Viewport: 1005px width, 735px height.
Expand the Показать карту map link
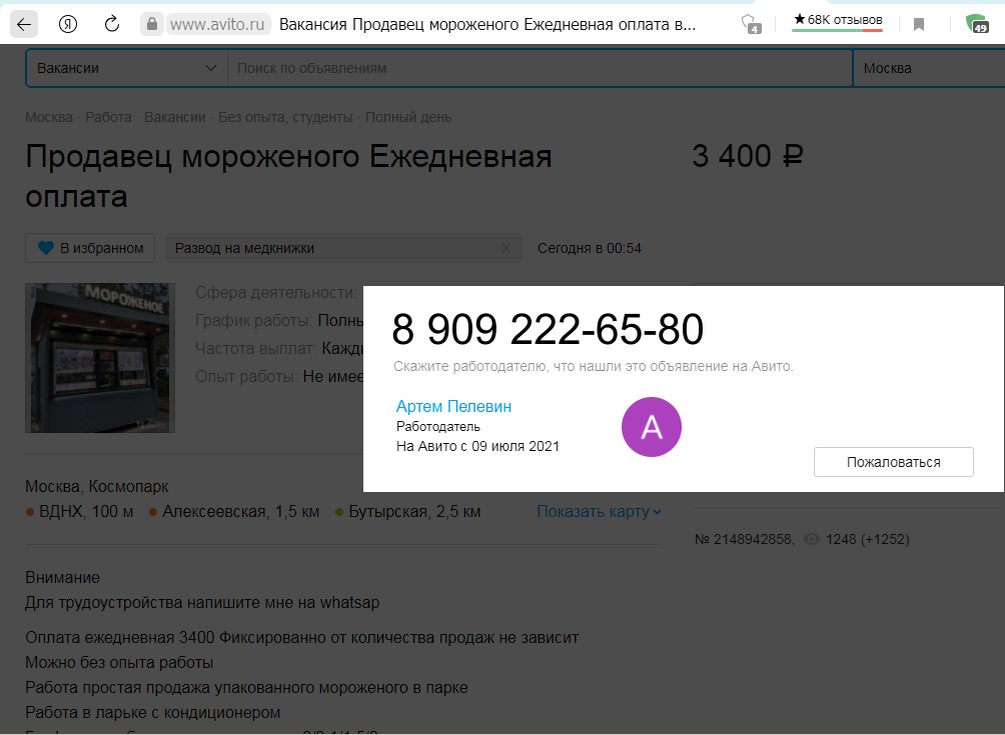[599, 511]
